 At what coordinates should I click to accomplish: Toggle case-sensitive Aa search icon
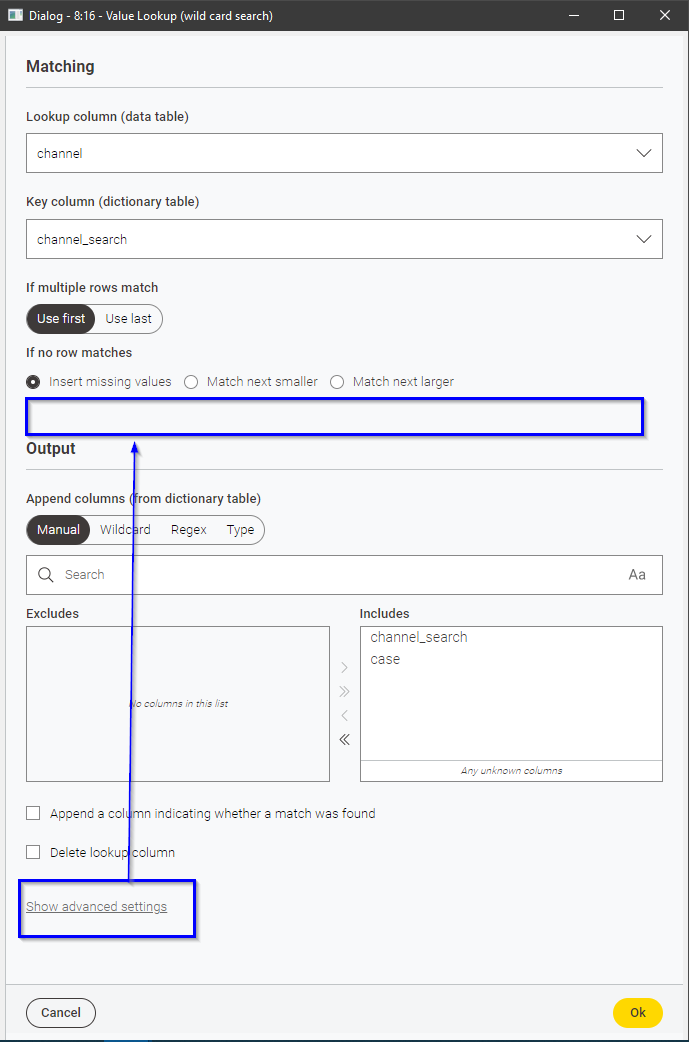point(637,575)
